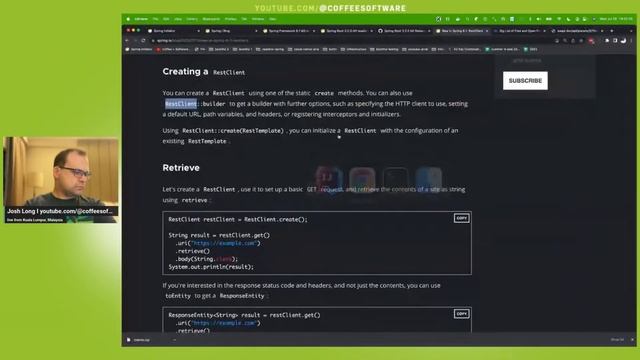Open the View menu in menu bar
The image size is (640, 360).
point(178,19)
